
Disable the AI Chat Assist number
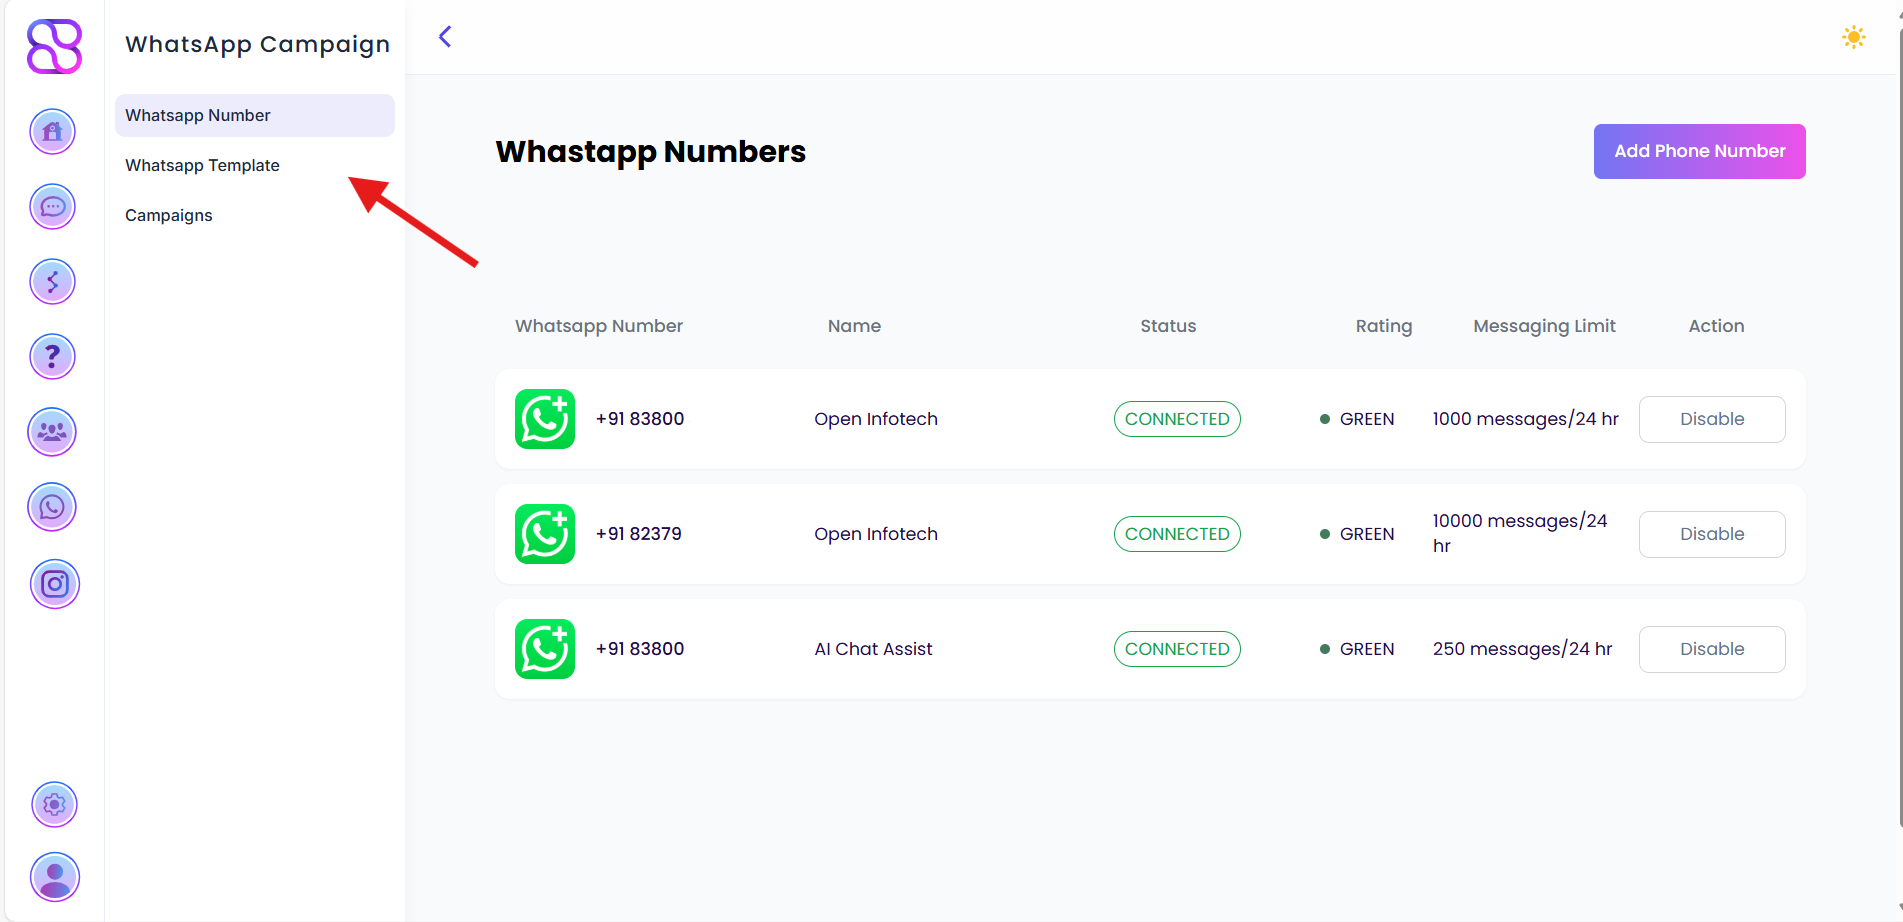point(1711,649)
